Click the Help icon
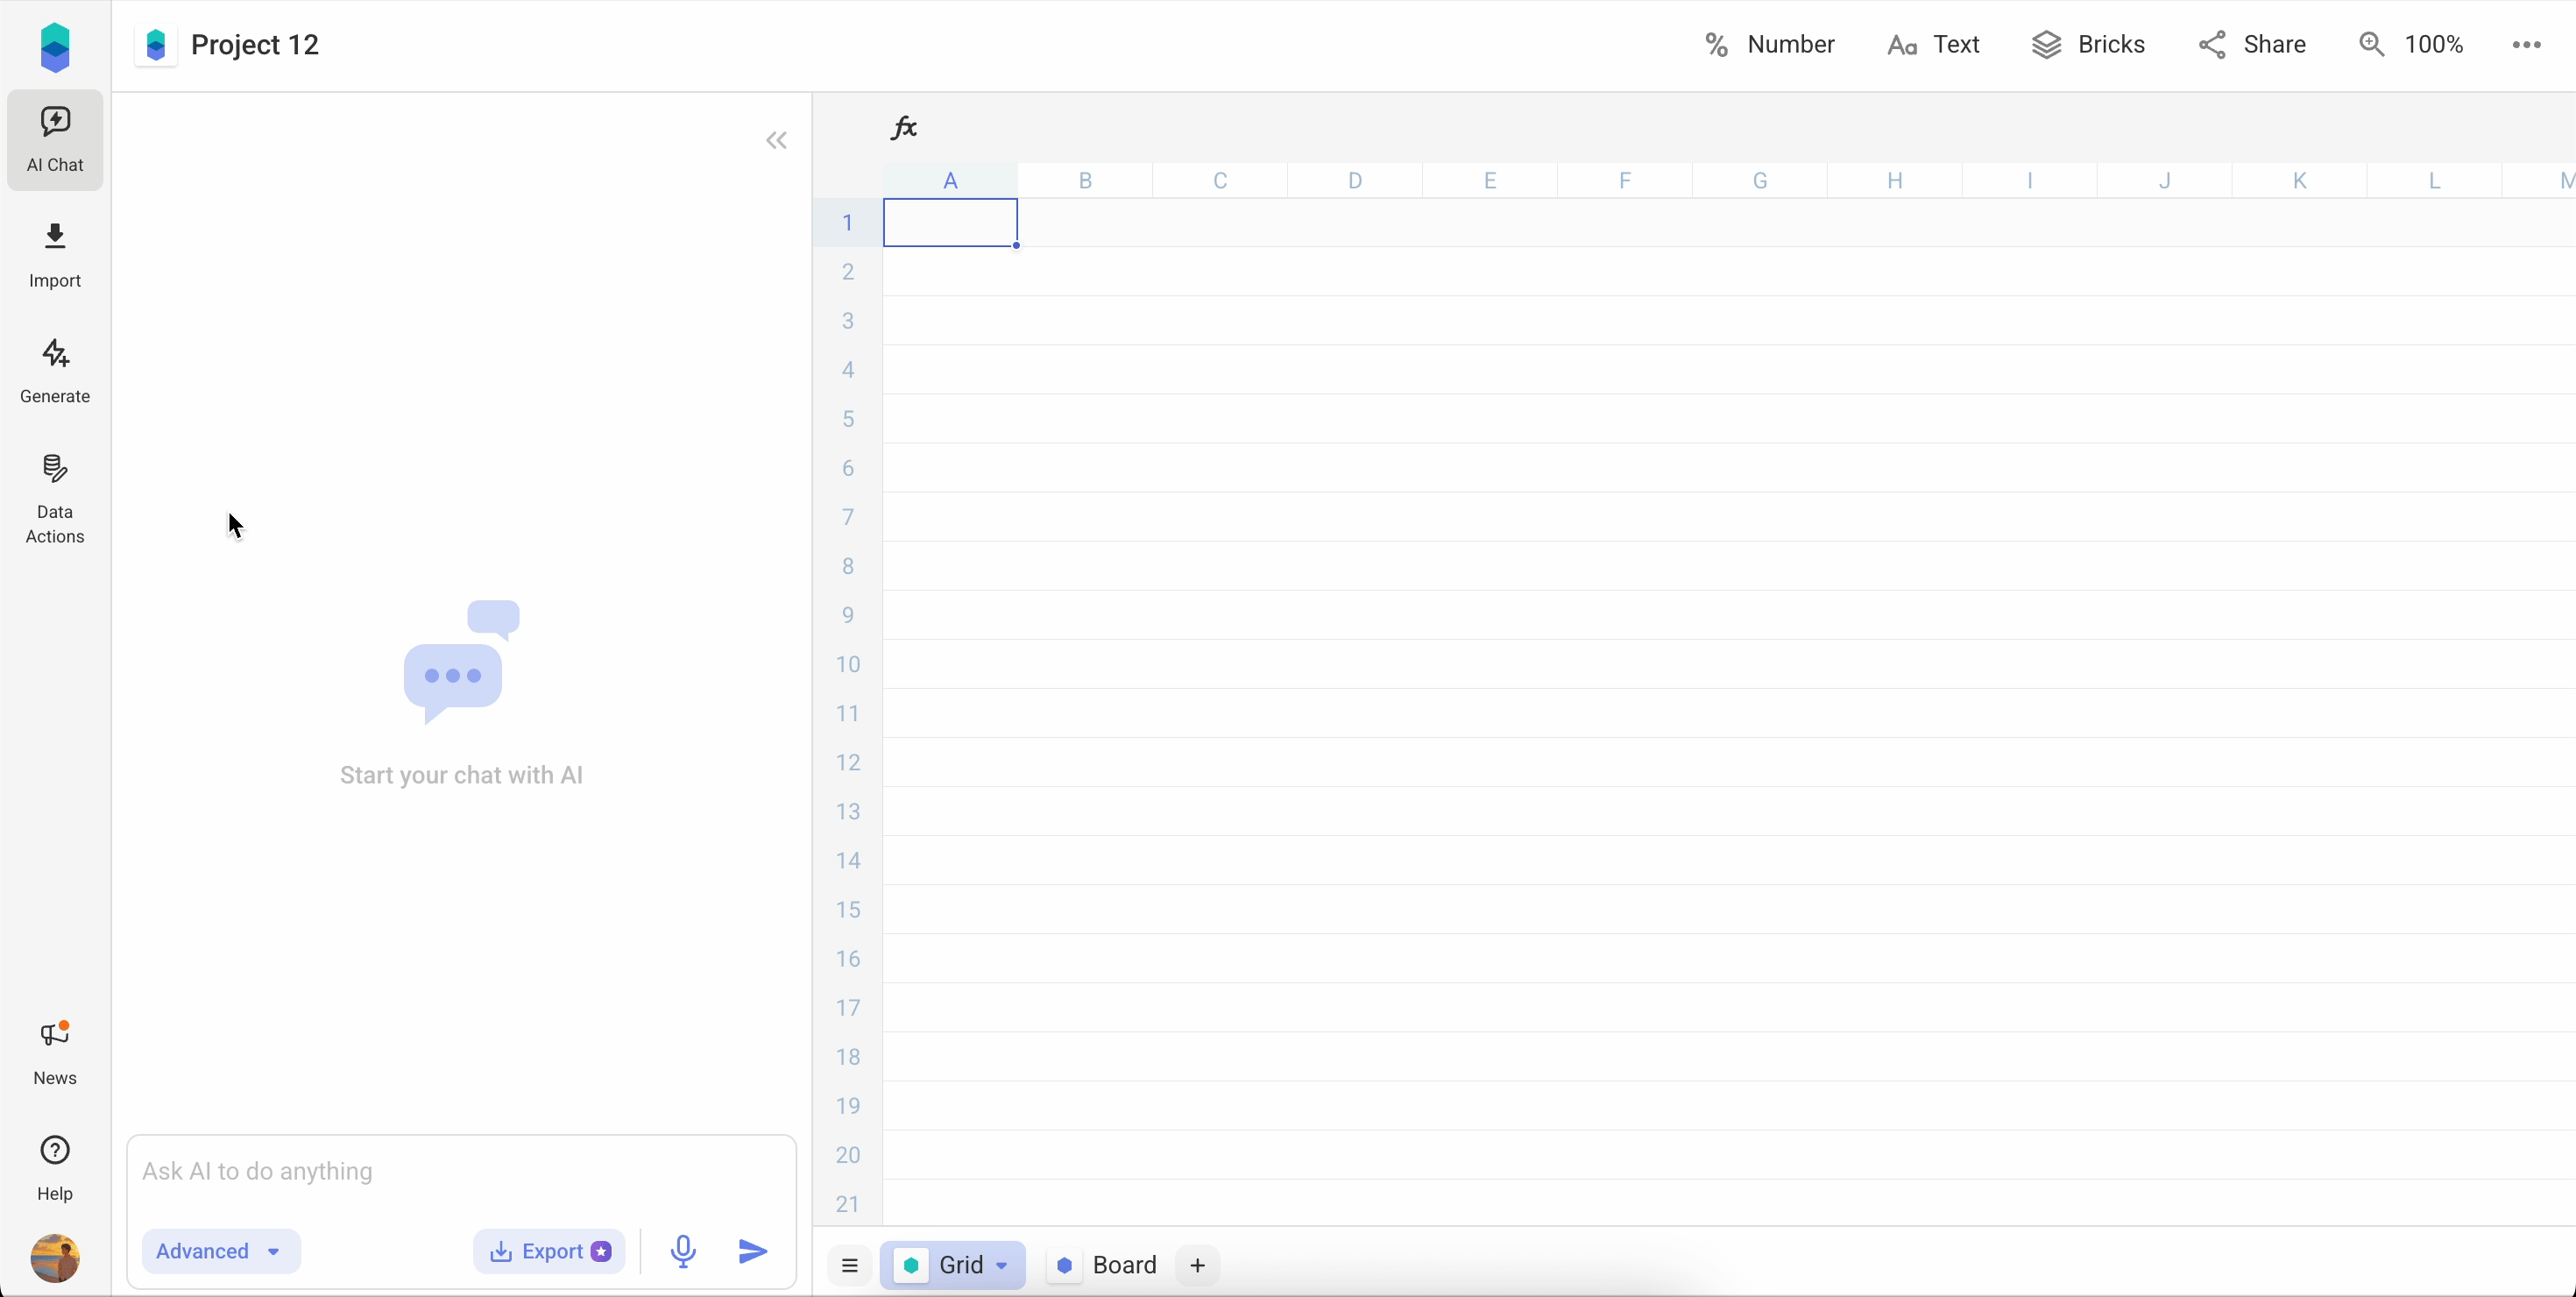Screen dimensions: 2576x1297 [54, 1167]
